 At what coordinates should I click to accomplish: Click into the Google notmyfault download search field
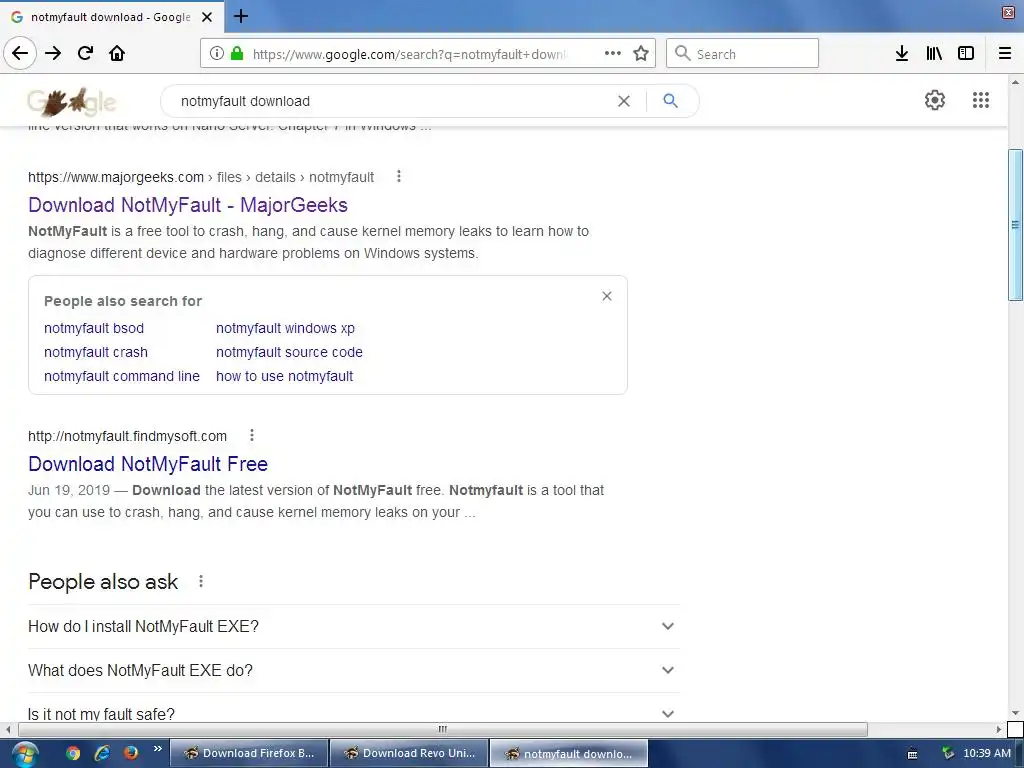click(392, 101)
